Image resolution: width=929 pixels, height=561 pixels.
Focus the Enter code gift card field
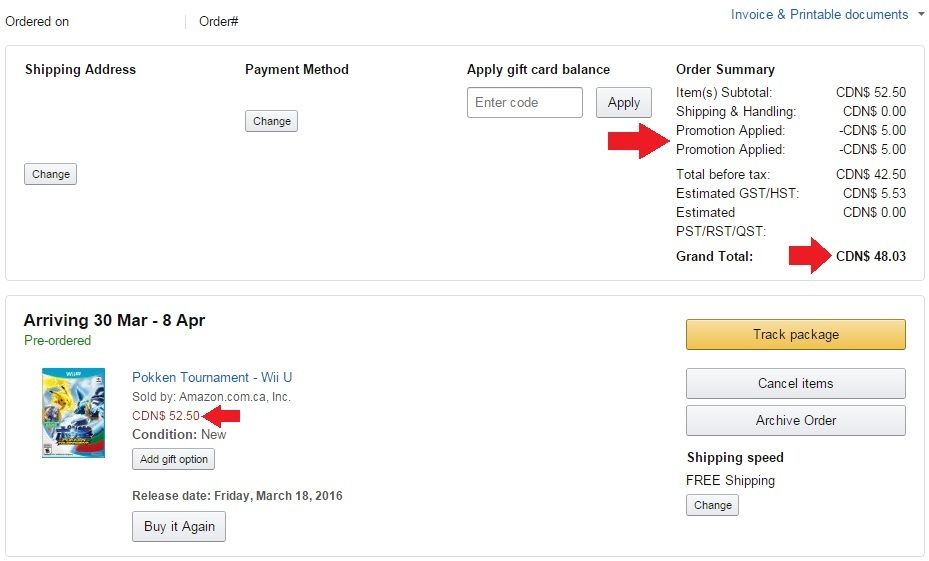point(524,102)
